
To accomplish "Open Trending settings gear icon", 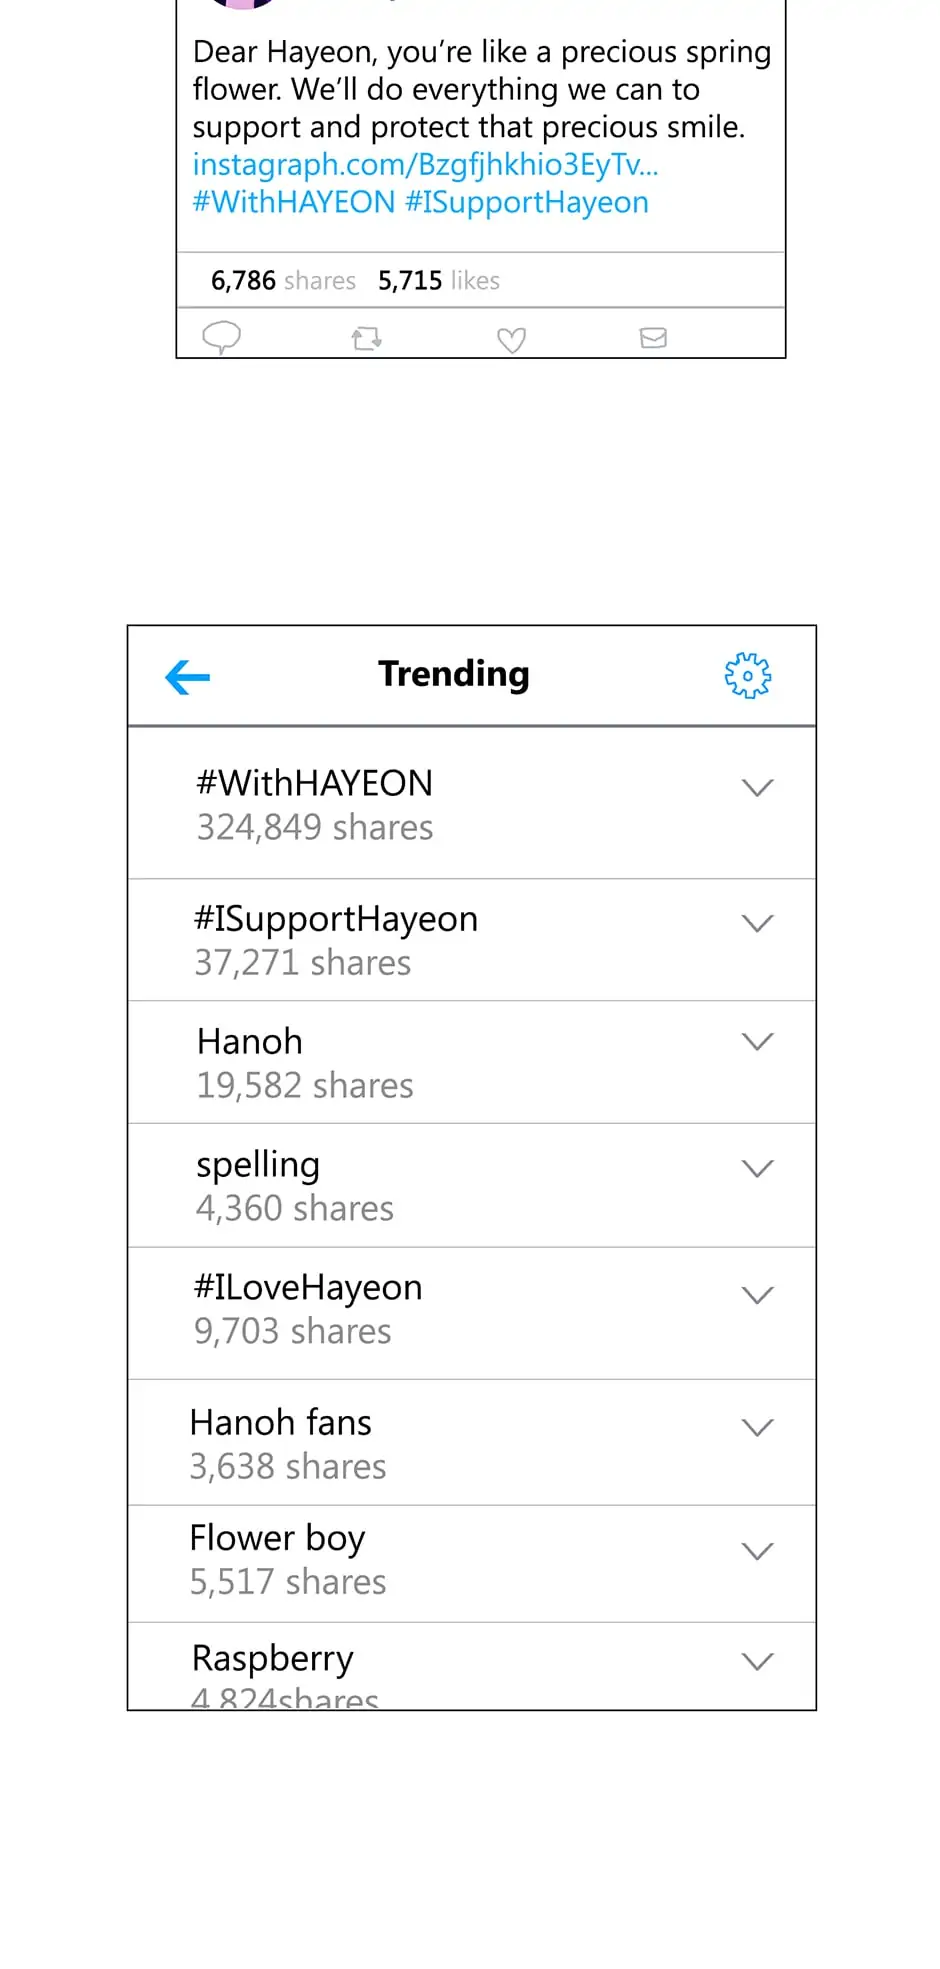I will point(748,676).
